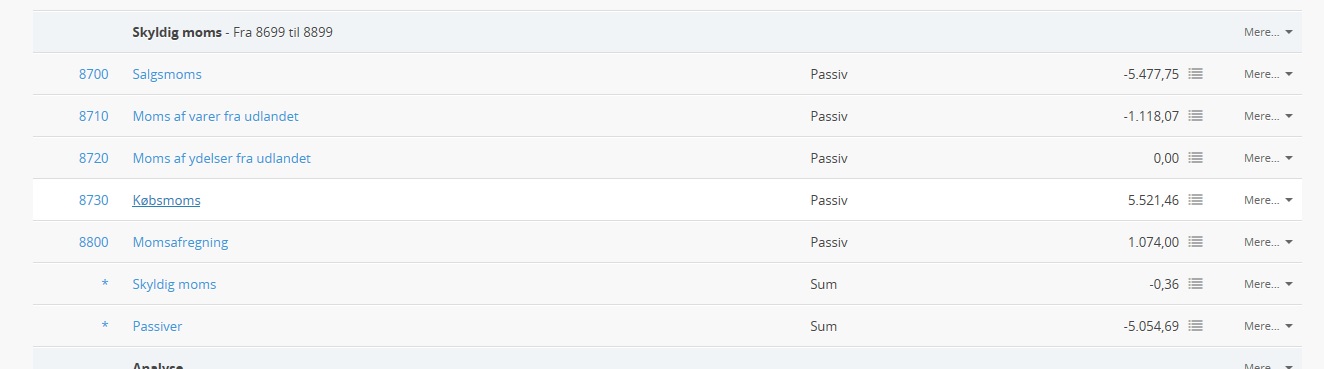This screenshot has height=369, width=1324.
Task: Open entries list icon for Salgsmoms row
Action: [1195, 74]
